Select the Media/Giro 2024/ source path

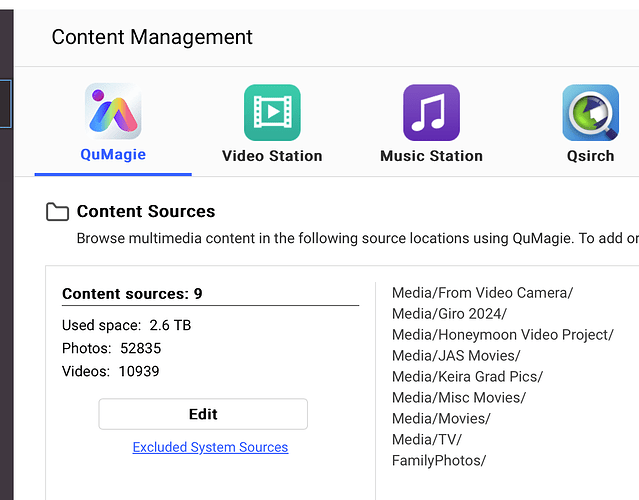(x=449, y=314)
